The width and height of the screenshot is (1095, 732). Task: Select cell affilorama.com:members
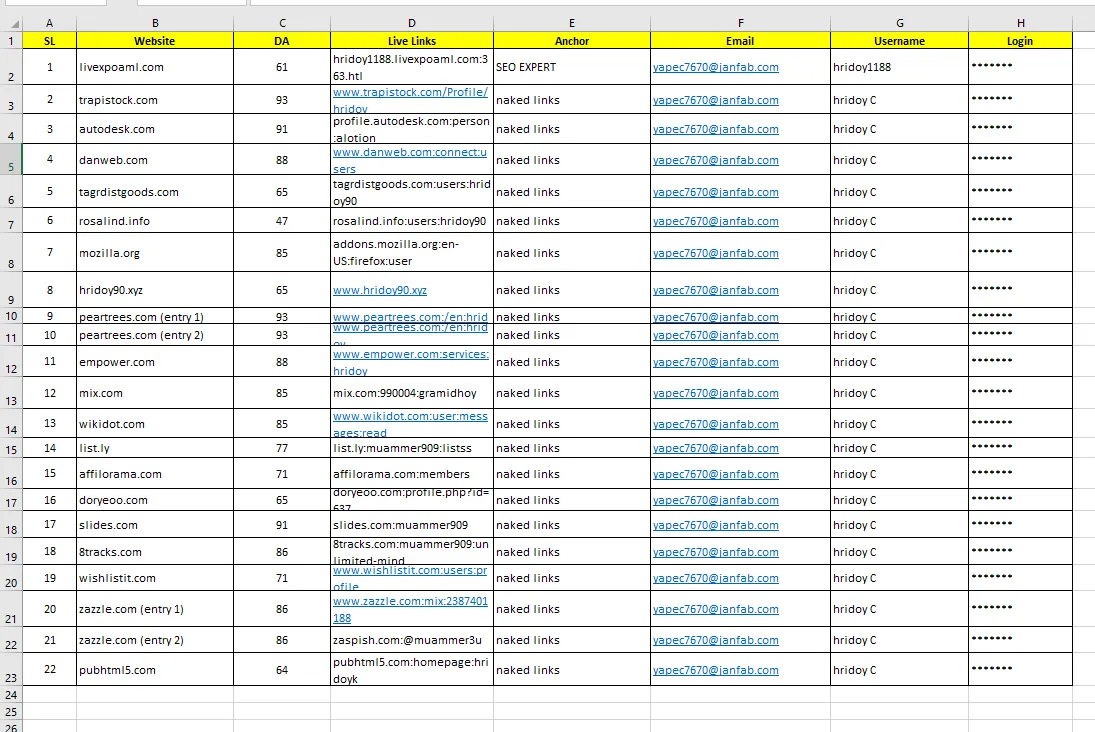[412, 474]
